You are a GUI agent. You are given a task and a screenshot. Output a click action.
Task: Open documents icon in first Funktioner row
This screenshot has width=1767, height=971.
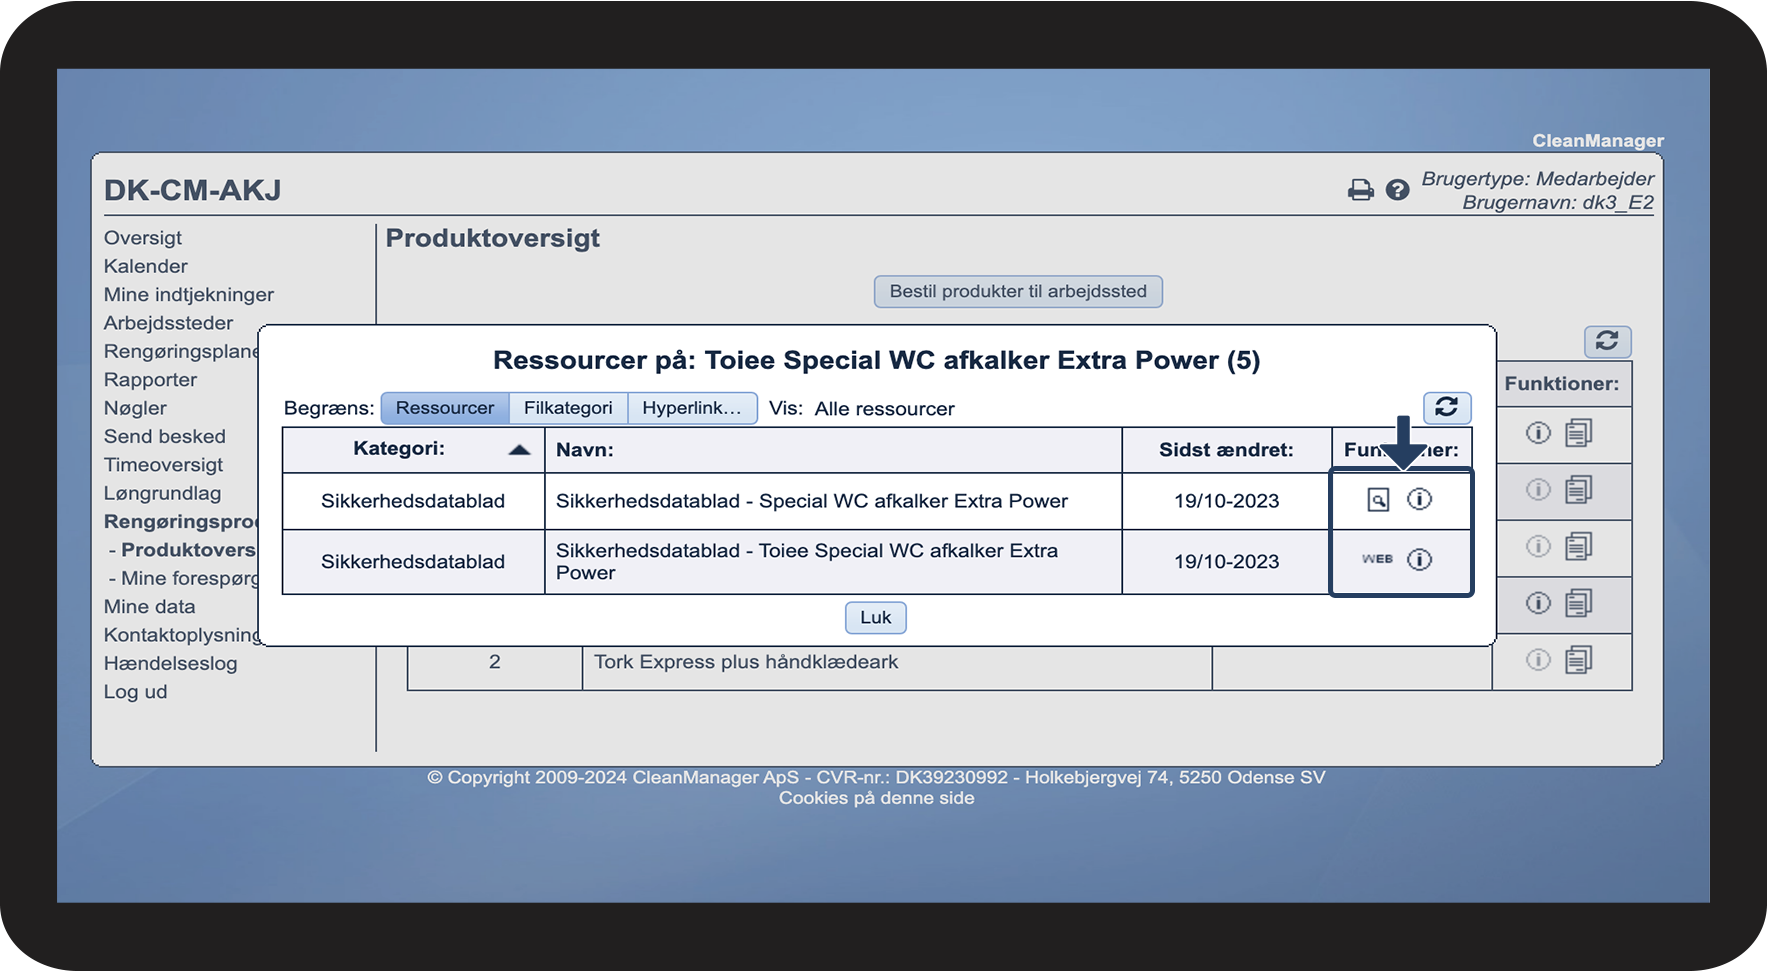pos(1579,433)
